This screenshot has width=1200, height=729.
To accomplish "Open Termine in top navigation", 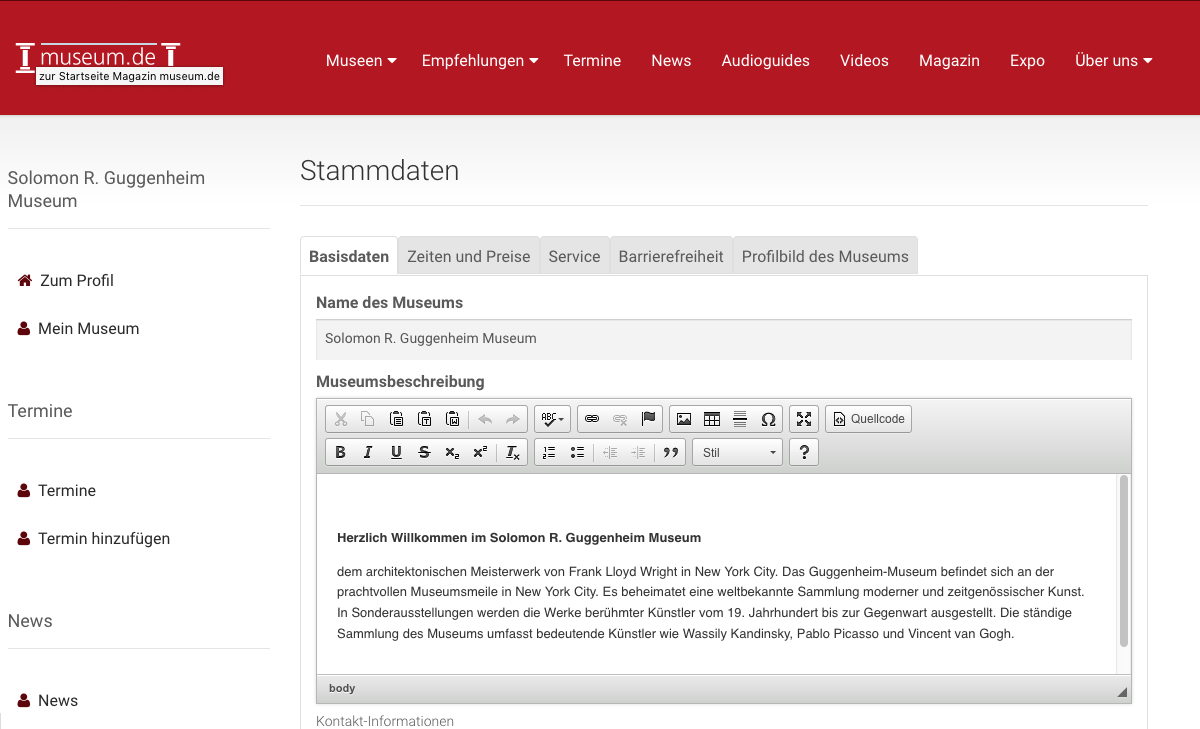I will click(592, 61).
